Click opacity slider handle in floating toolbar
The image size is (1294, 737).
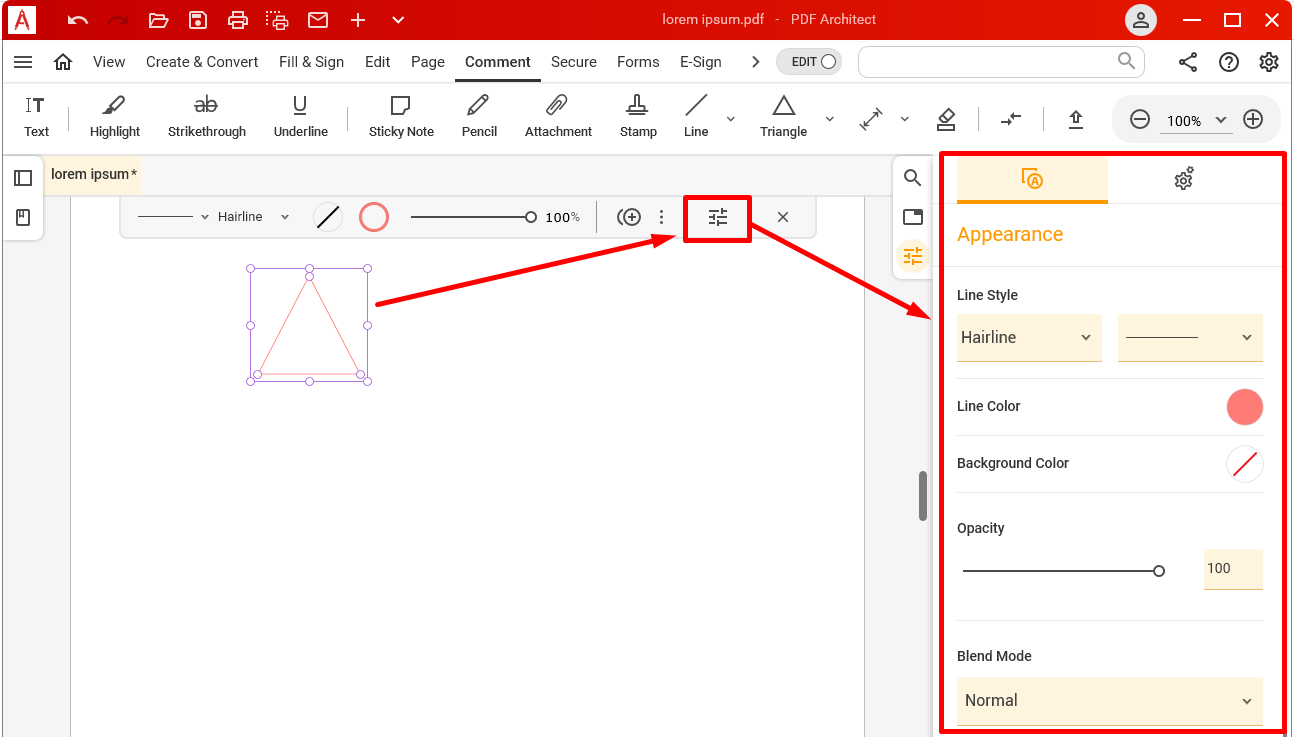531,217
